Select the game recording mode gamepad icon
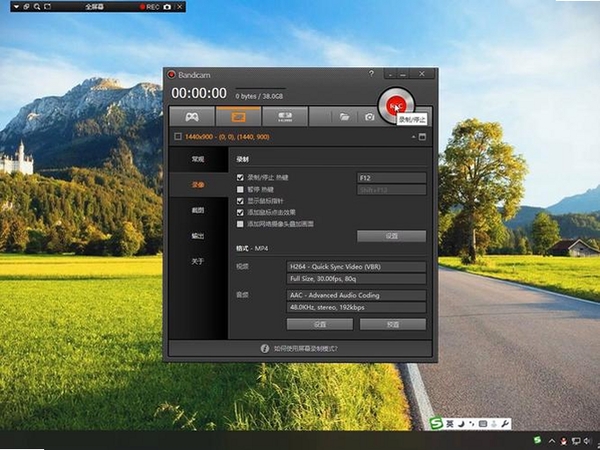This screenshot has width=600, height=450. [x=192, y=117]
